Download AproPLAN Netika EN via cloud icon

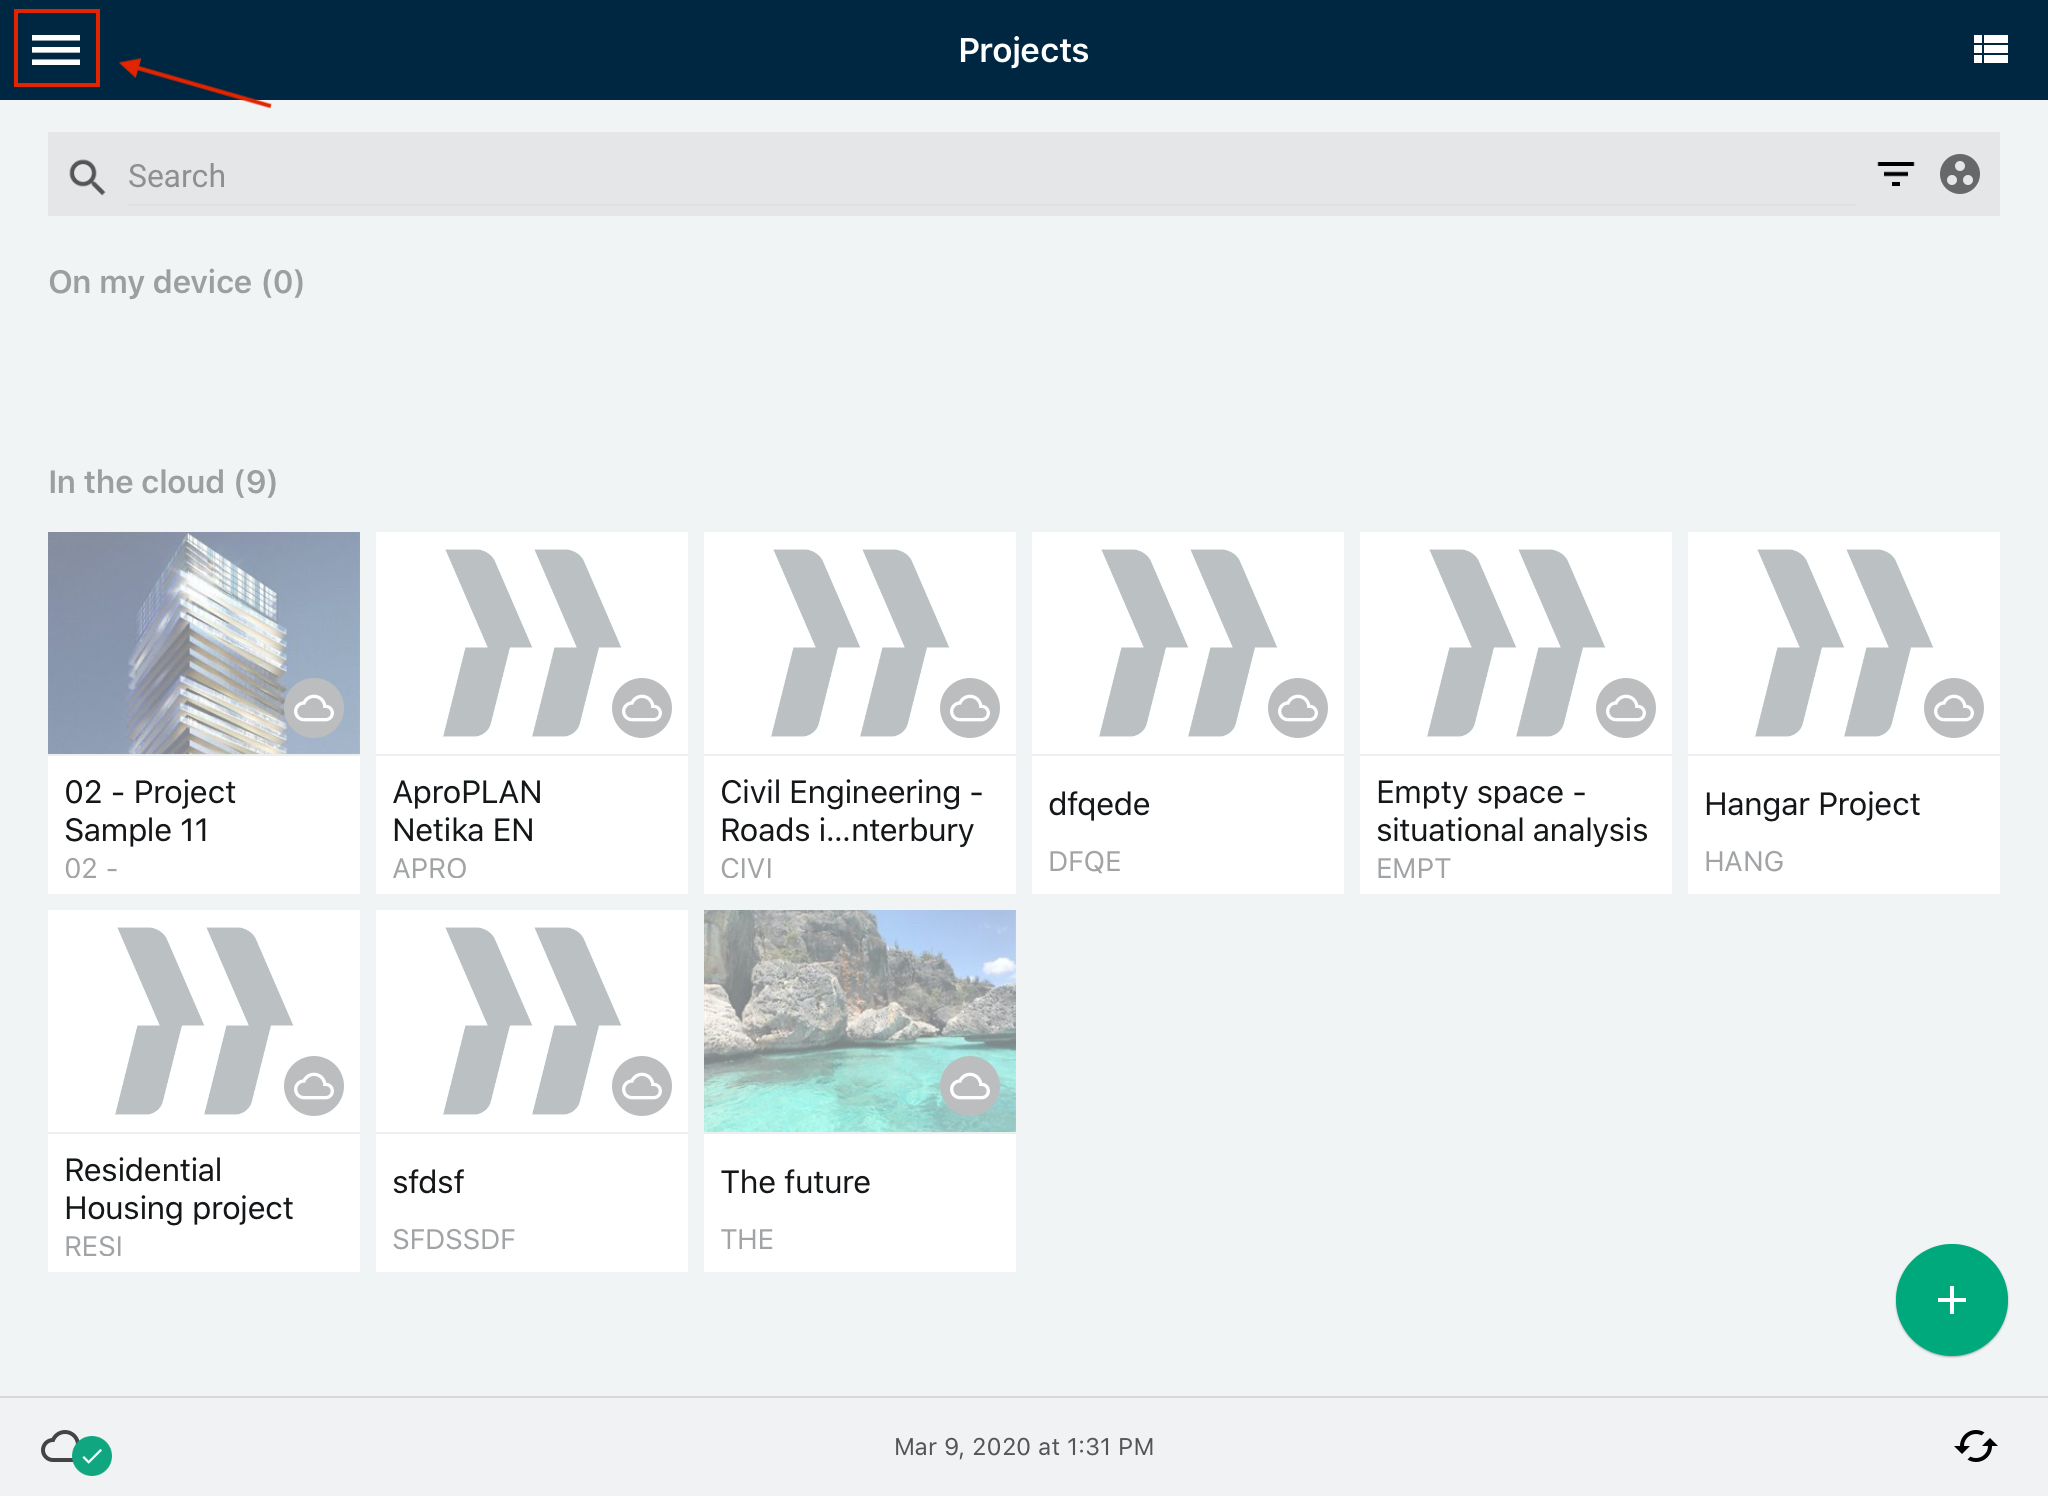pyautogui.click(x=642, y=708)
